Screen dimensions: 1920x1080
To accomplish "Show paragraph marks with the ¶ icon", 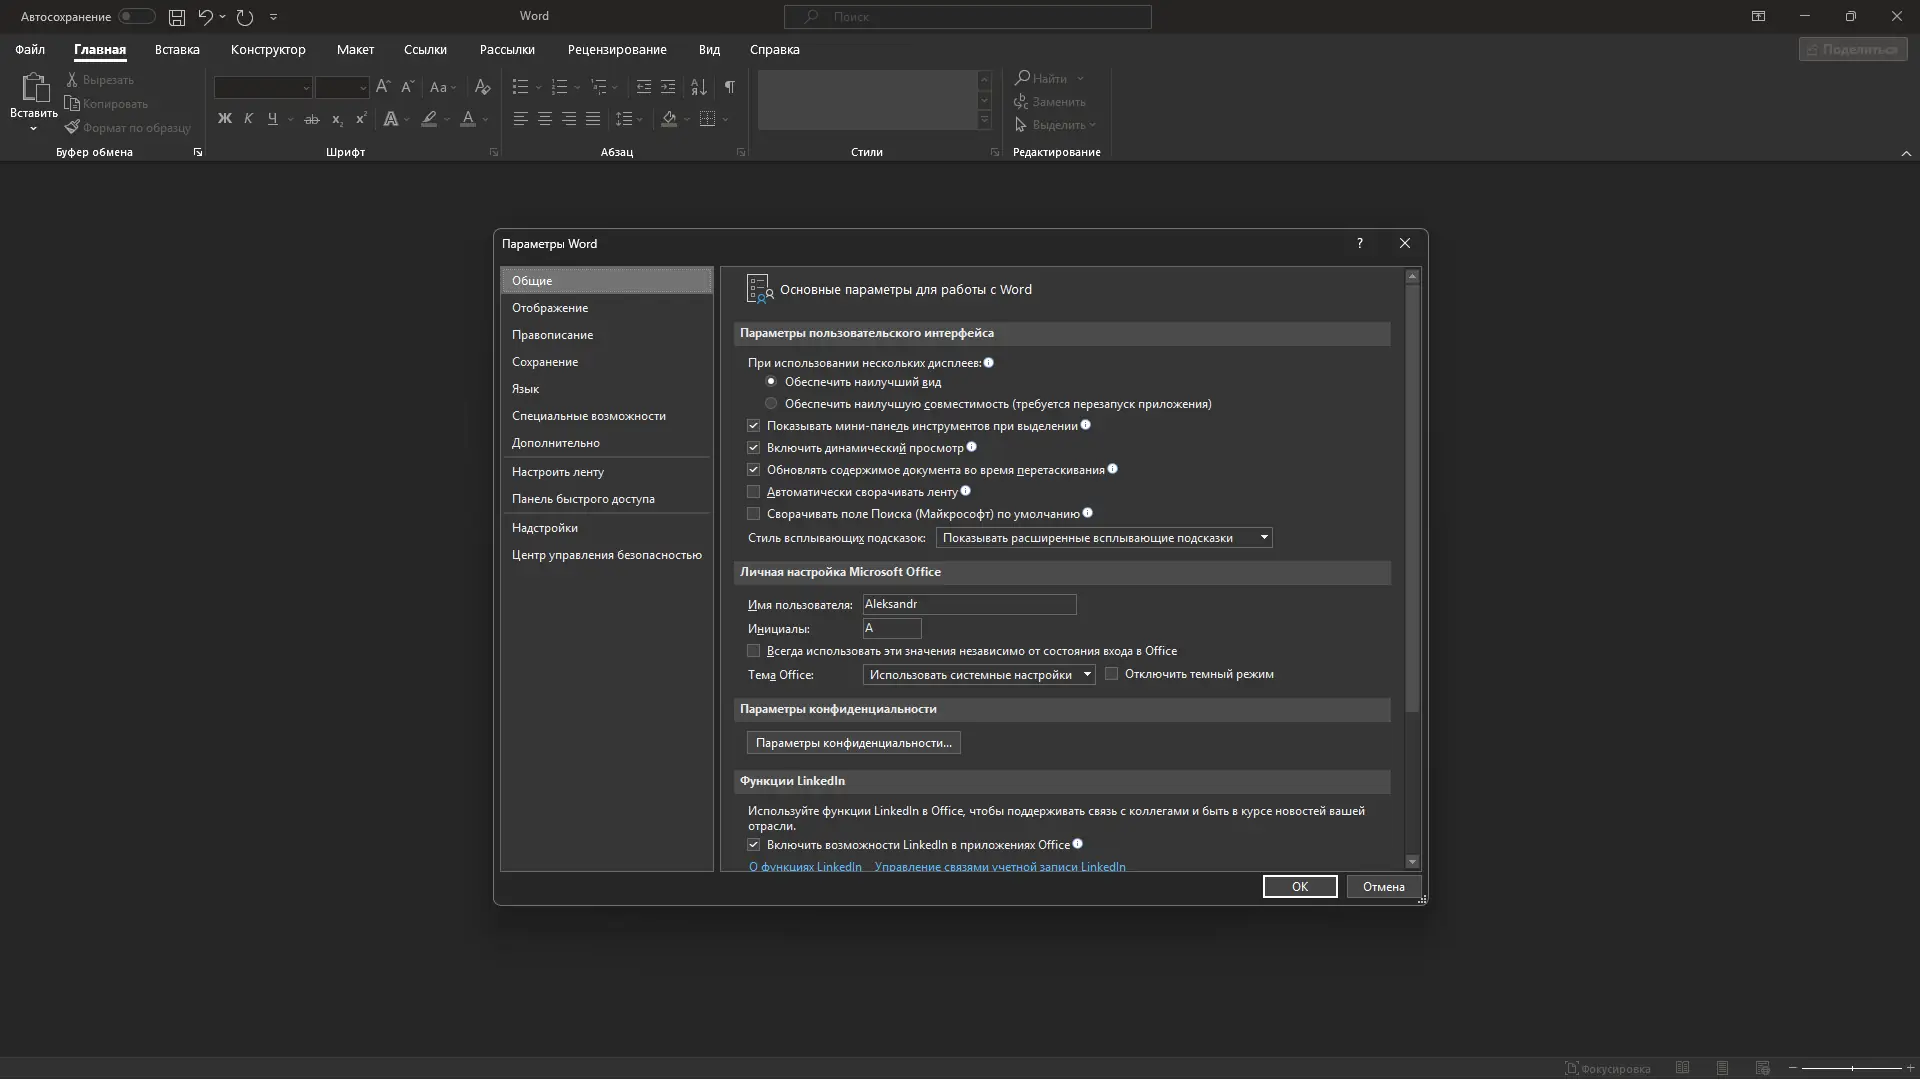I will pos(729,87).
